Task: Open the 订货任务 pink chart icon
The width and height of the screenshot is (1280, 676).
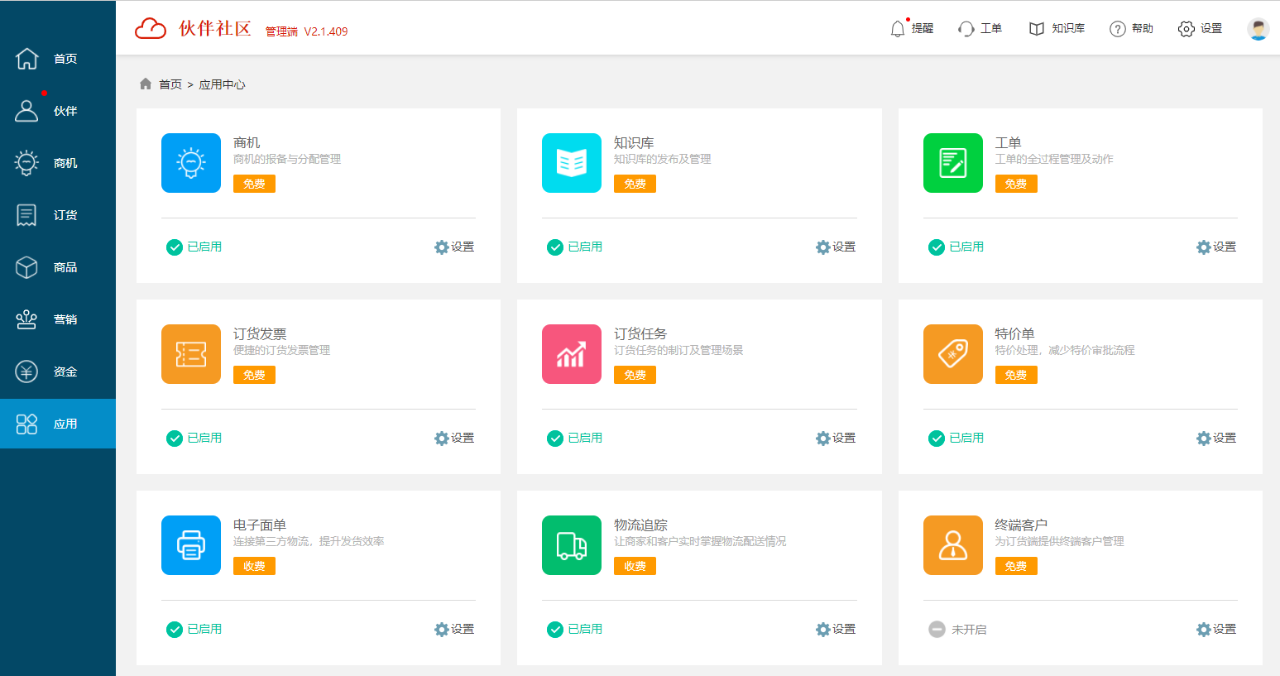Action: coord(571,354)
